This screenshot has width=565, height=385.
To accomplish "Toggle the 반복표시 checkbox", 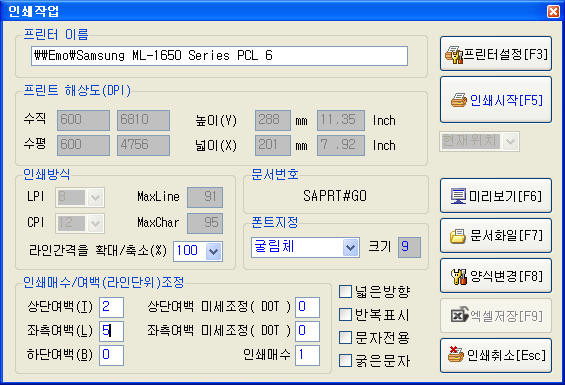I will coord(345,315).
